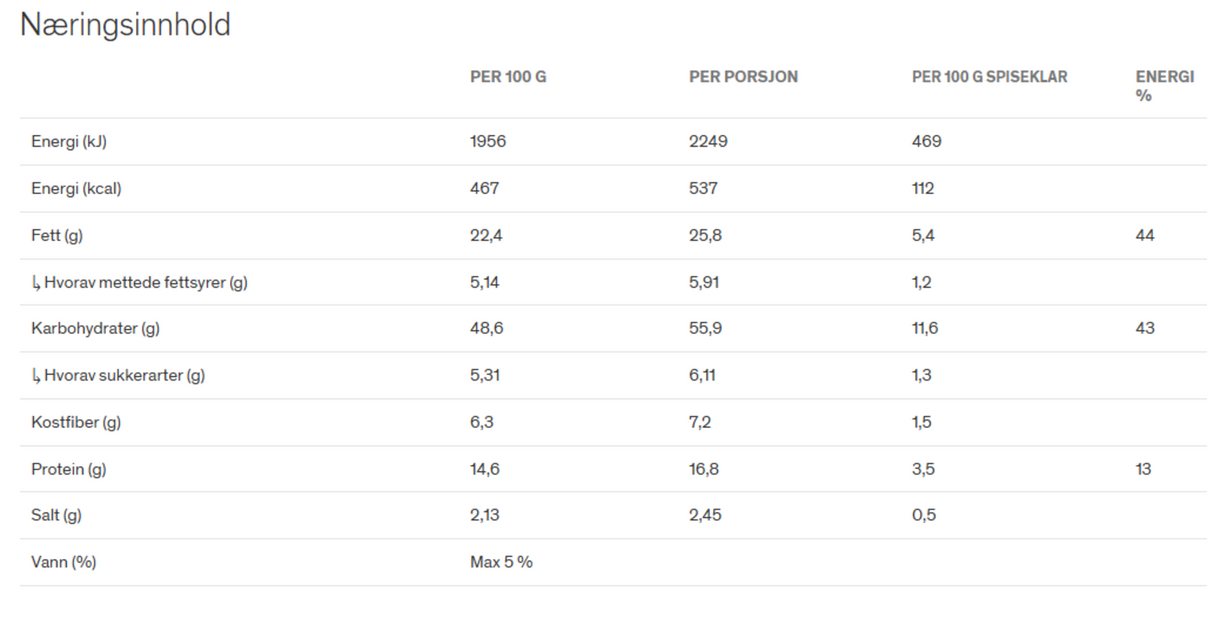Select the 1956 energy value
The width and height of the screenshot is (1214, 638).
point(488,142)
